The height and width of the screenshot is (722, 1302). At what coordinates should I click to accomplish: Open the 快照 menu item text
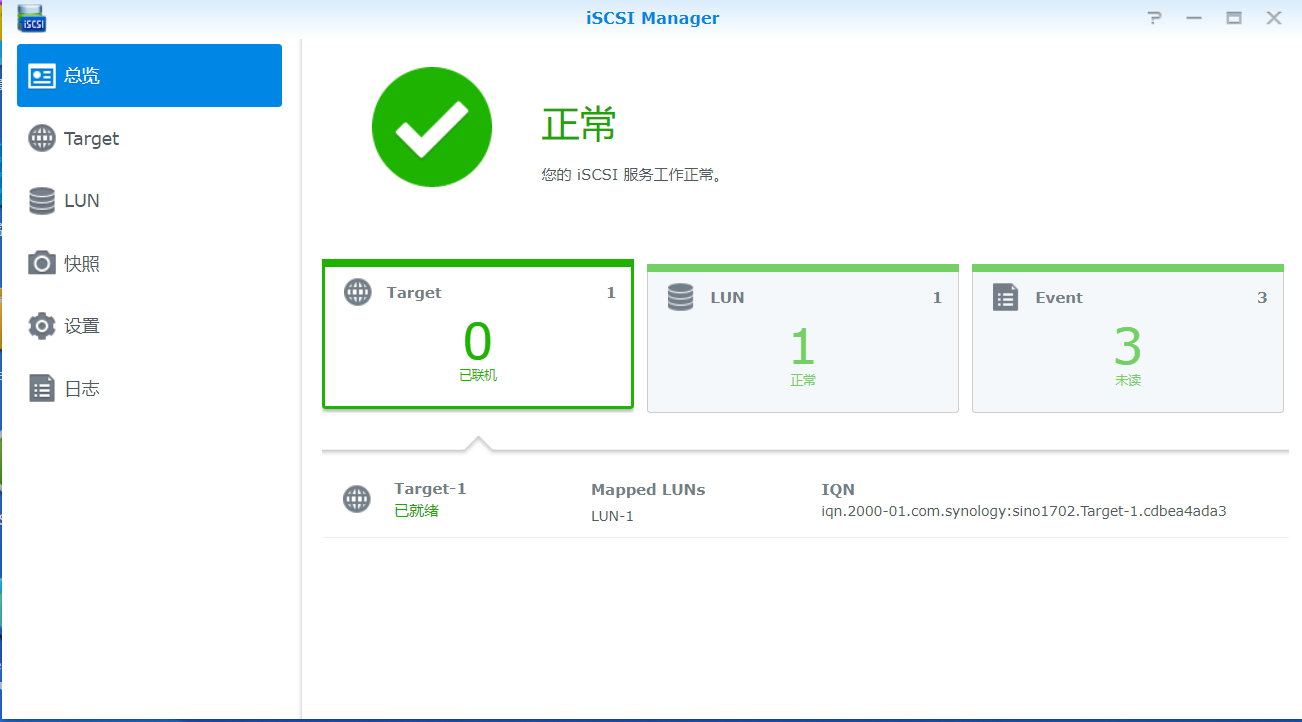82,264
